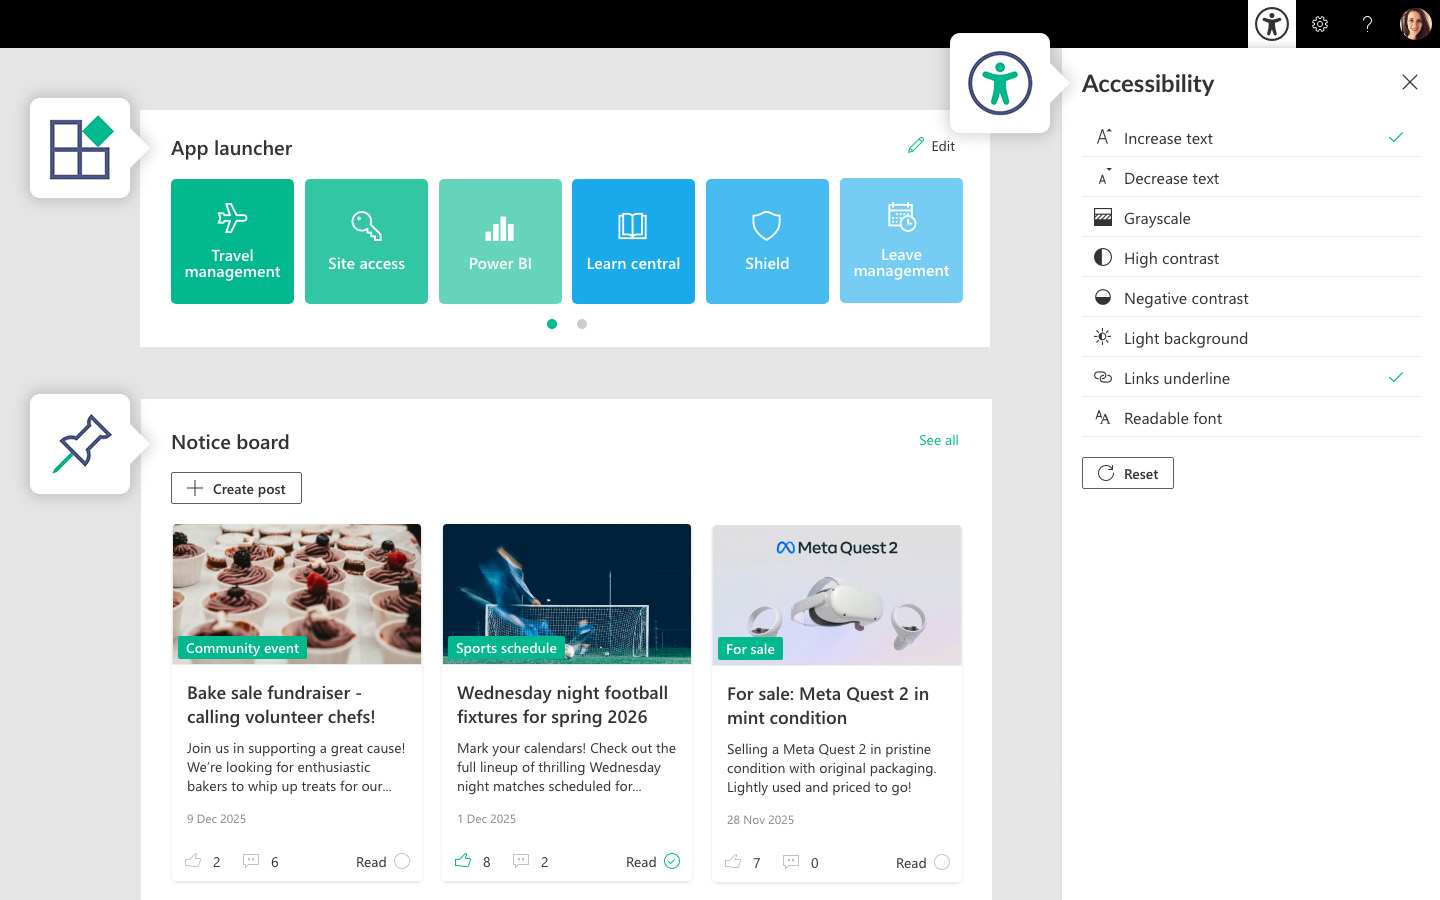
Task: Open the football goal thumbnail
Action: [567, 594]
